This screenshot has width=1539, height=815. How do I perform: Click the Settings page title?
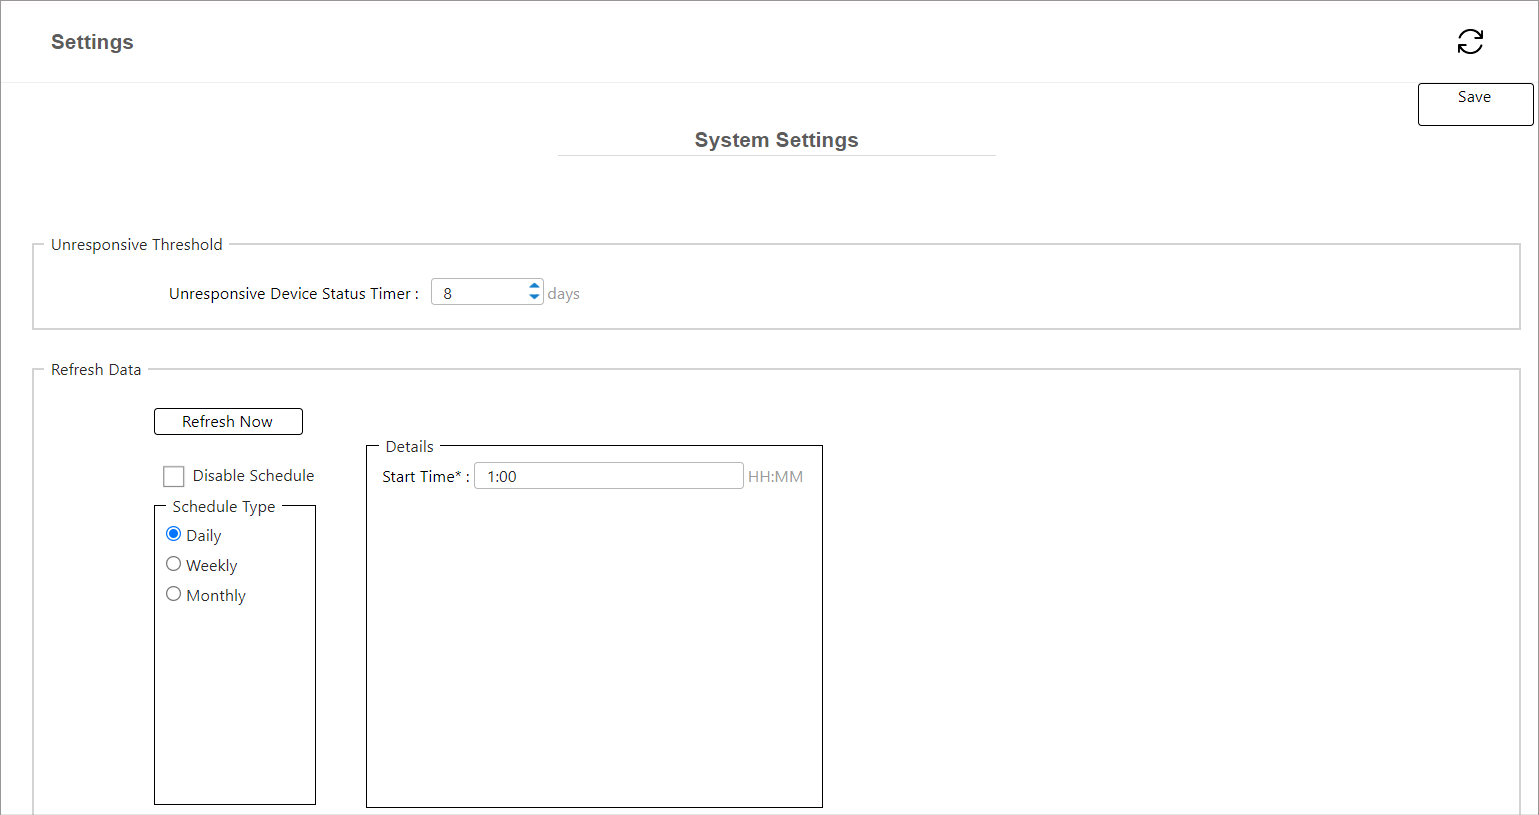[x=92, y=42]
